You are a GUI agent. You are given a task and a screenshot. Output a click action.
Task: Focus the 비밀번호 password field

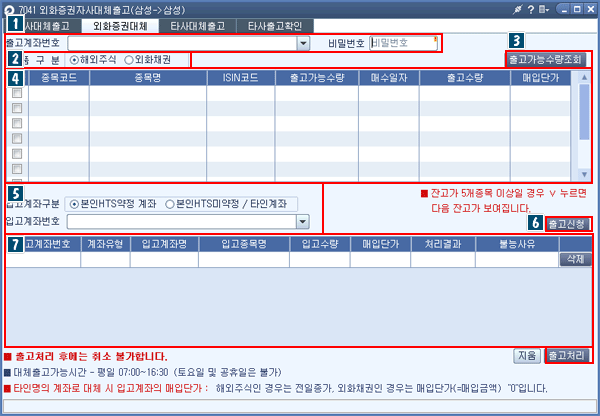pyautogui.click(x=403, y=43)
